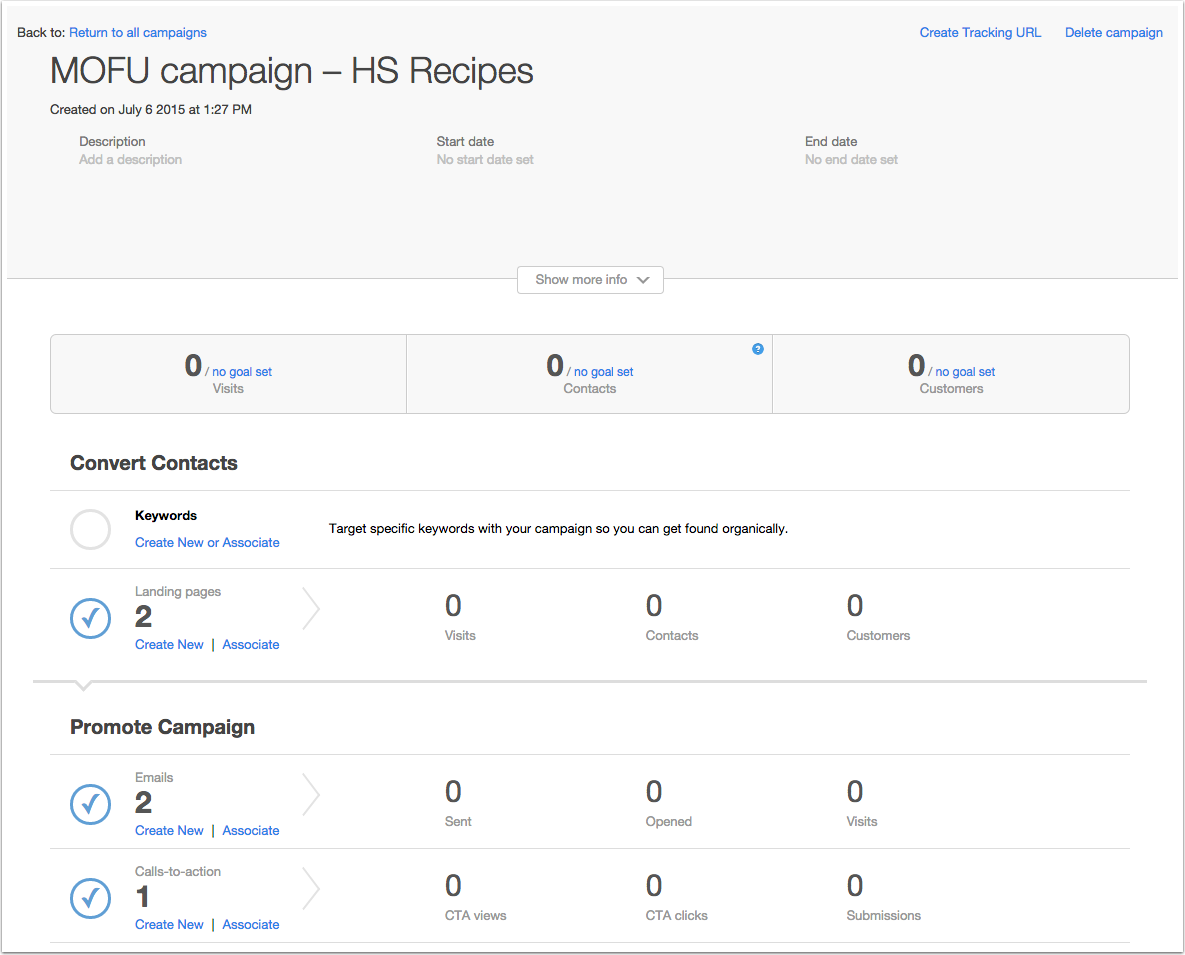Click the Landing pages Contacts stat

click(x=672, y=617)
